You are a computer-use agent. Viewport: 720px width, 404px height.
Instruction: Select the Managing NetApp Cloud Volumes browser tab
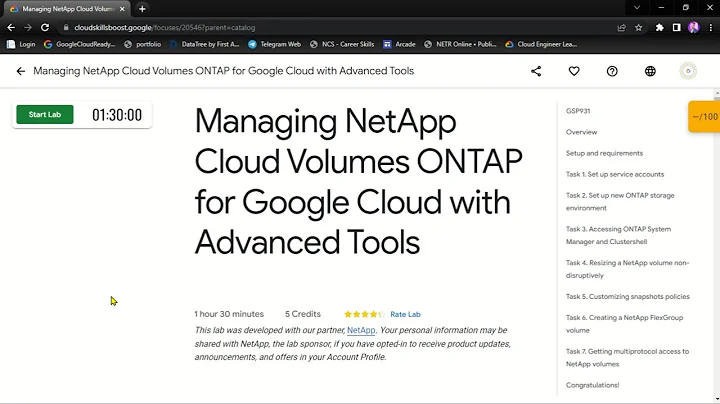tap(68, 9)
